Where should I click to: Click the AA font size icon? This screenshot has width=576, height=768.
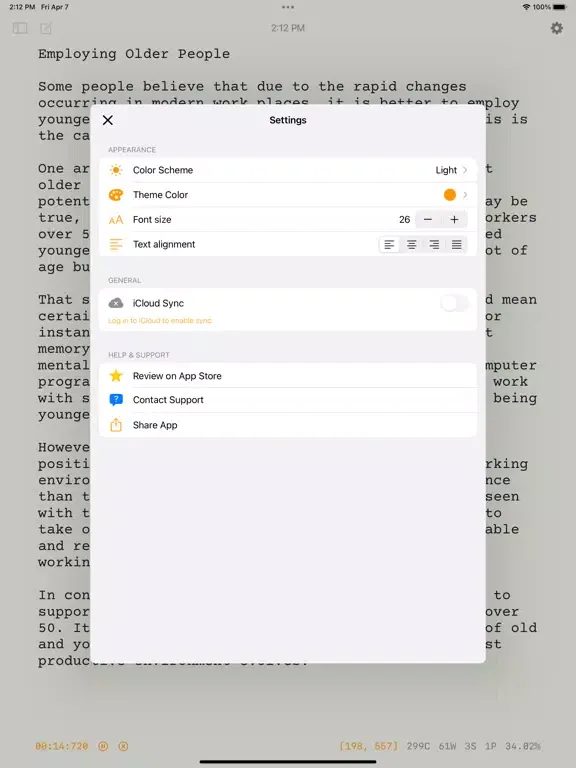116,220
